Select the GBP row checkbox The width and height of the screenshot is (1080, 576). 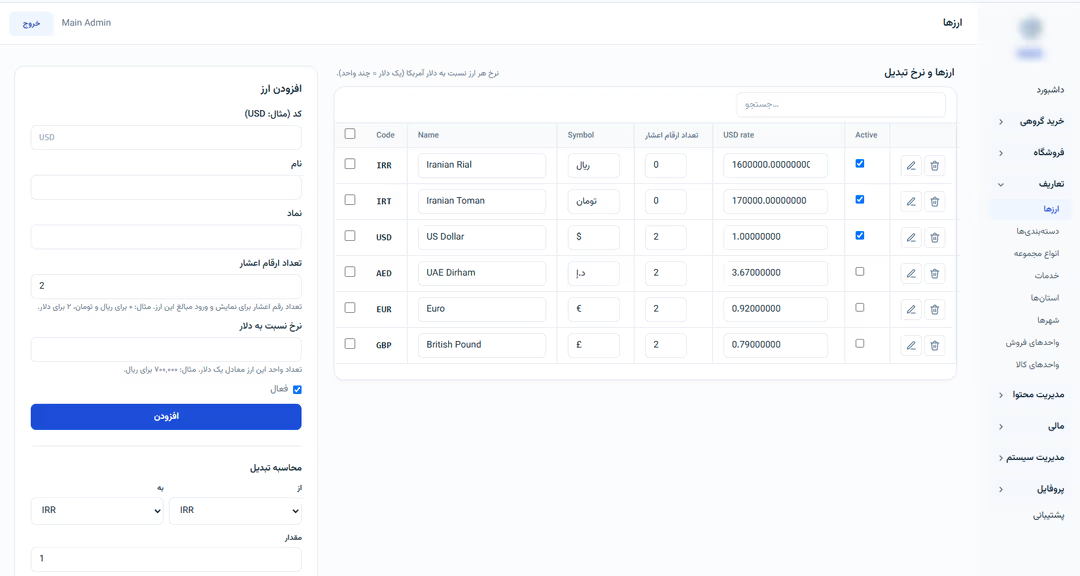(350, 344)
